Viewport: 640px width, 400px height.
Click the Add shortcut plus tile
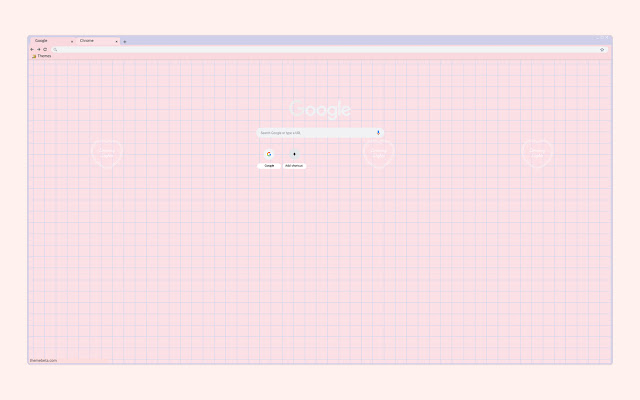click(x=294, y=158)
